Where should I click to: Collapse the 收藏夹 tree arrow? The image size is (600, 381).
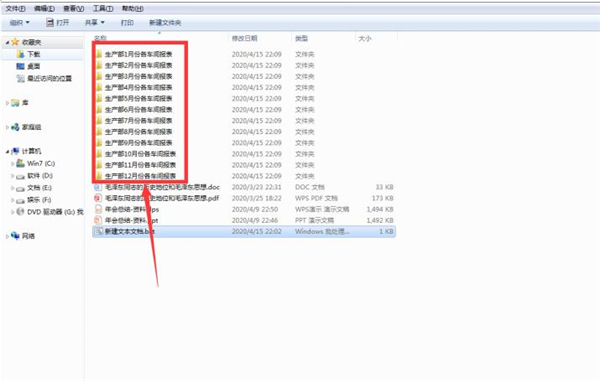(7, 42)
